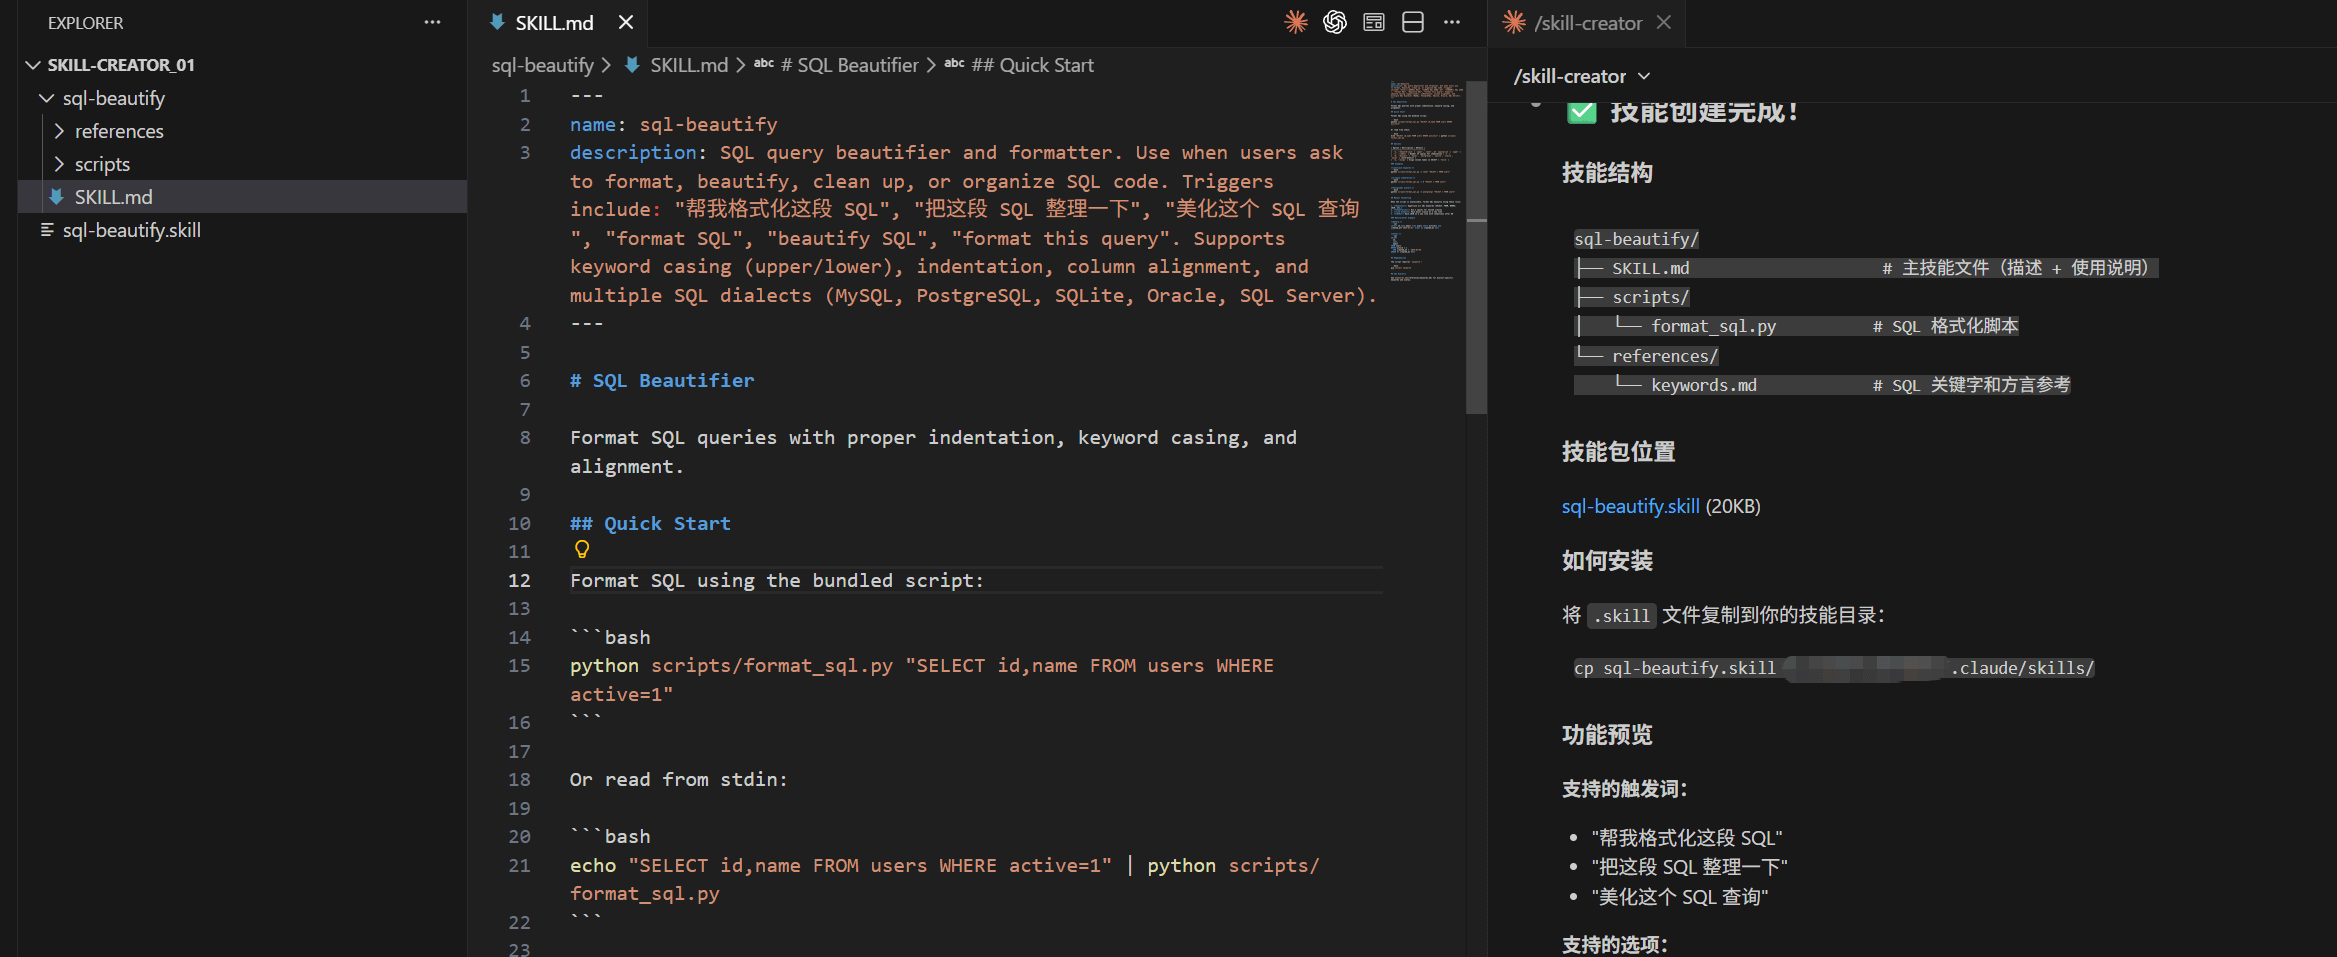
Task: Open Explorer panel's Views and More Actions ellipsis
Action: point(432,22)
